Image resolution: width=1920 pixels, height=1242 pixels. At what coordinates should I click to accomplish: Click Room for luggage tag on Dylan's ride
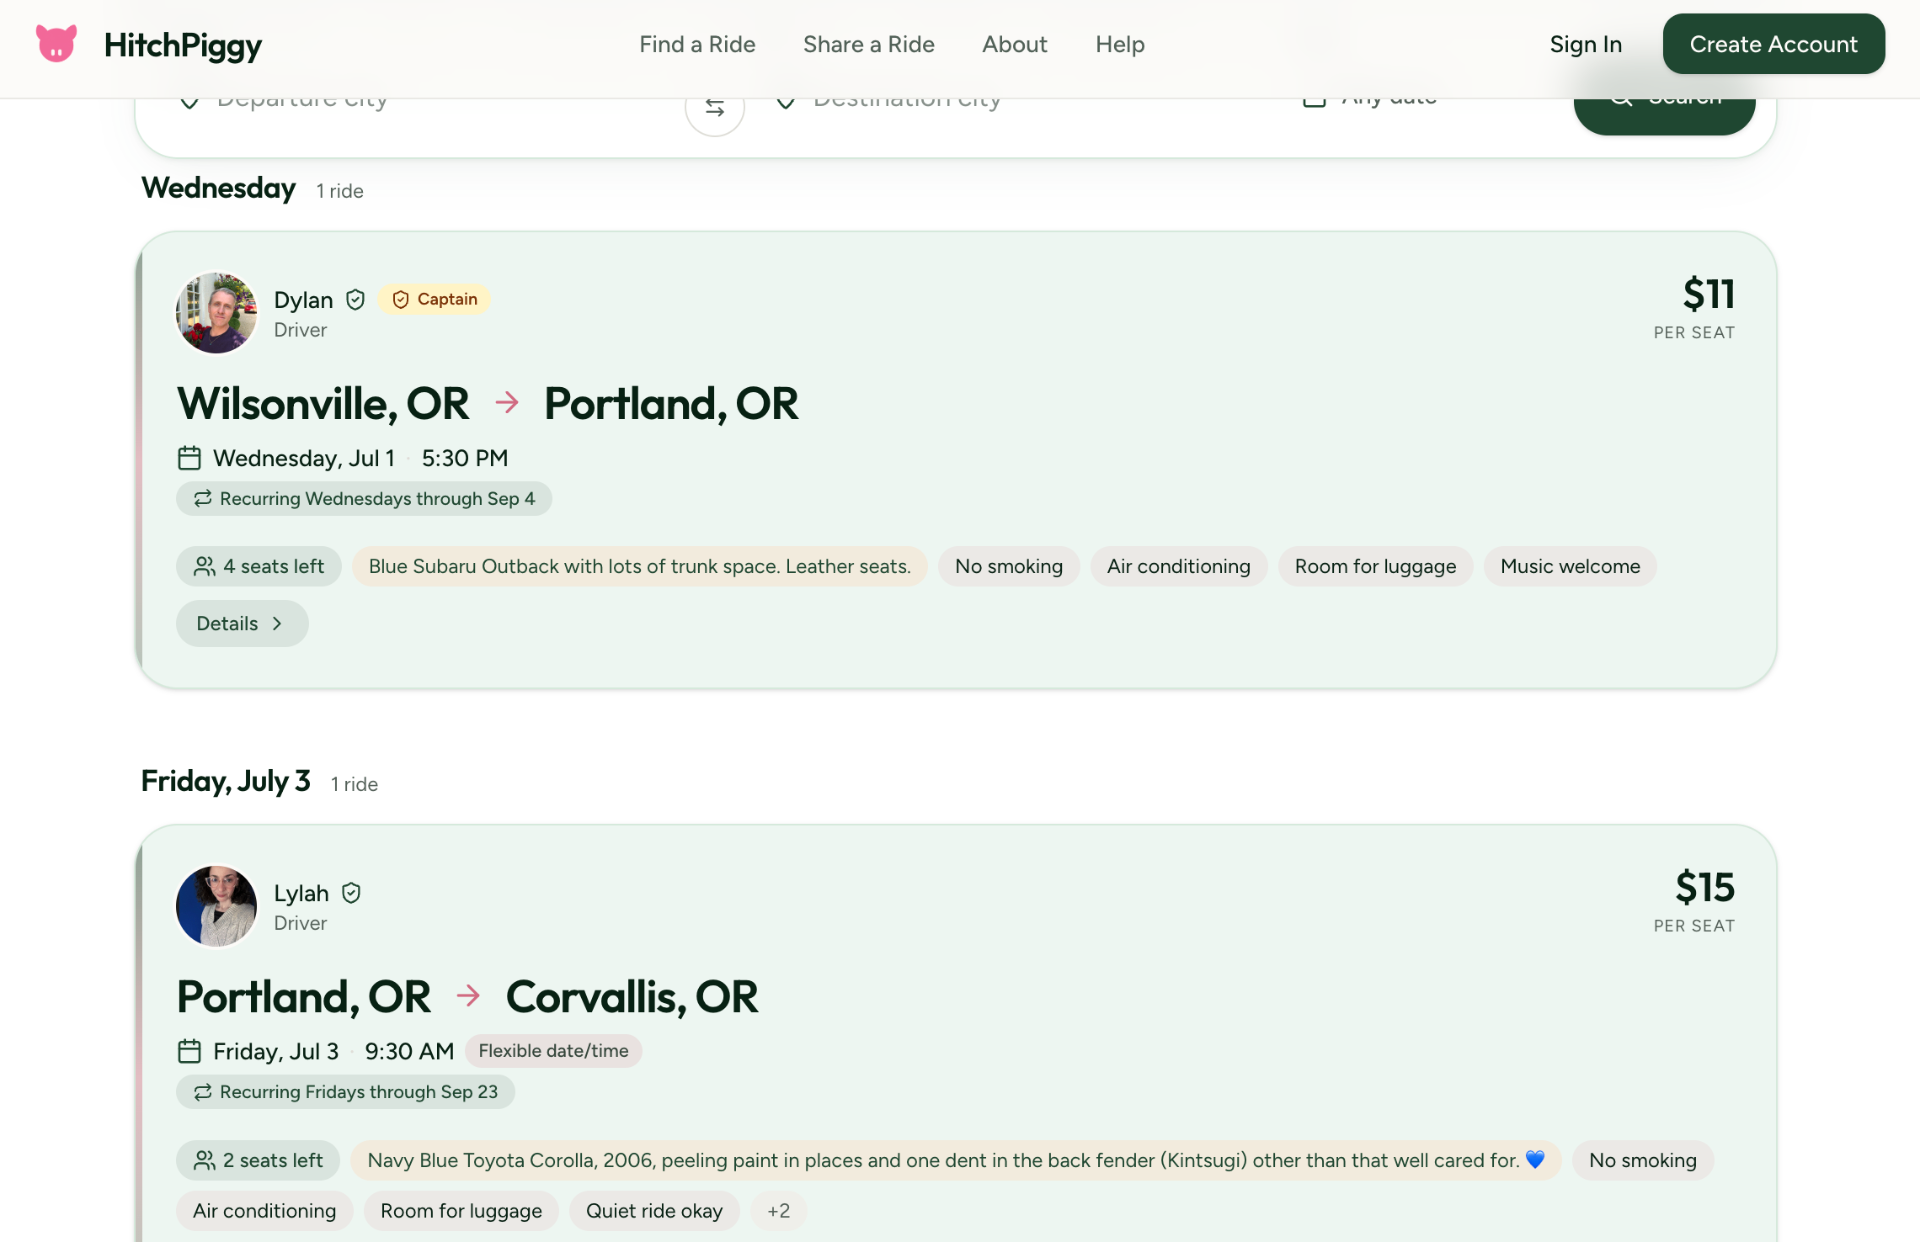pyautogui.click(x=1375, y=566)
